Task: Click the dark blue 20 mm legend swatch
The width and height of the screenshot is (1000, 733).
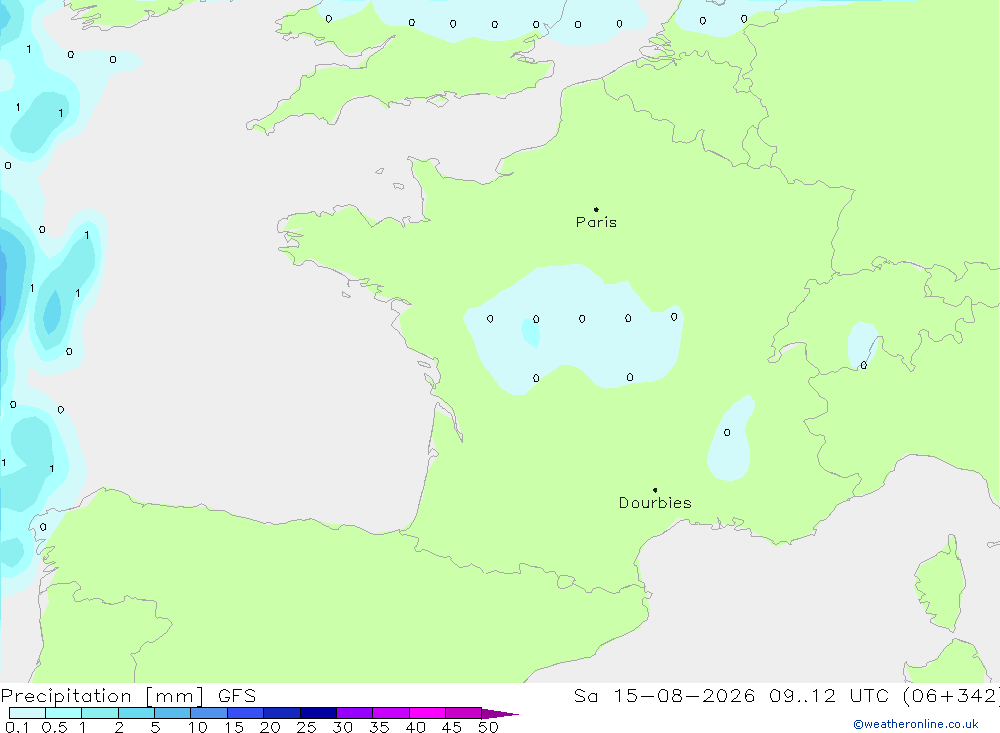Action: [x=282, y=713]
